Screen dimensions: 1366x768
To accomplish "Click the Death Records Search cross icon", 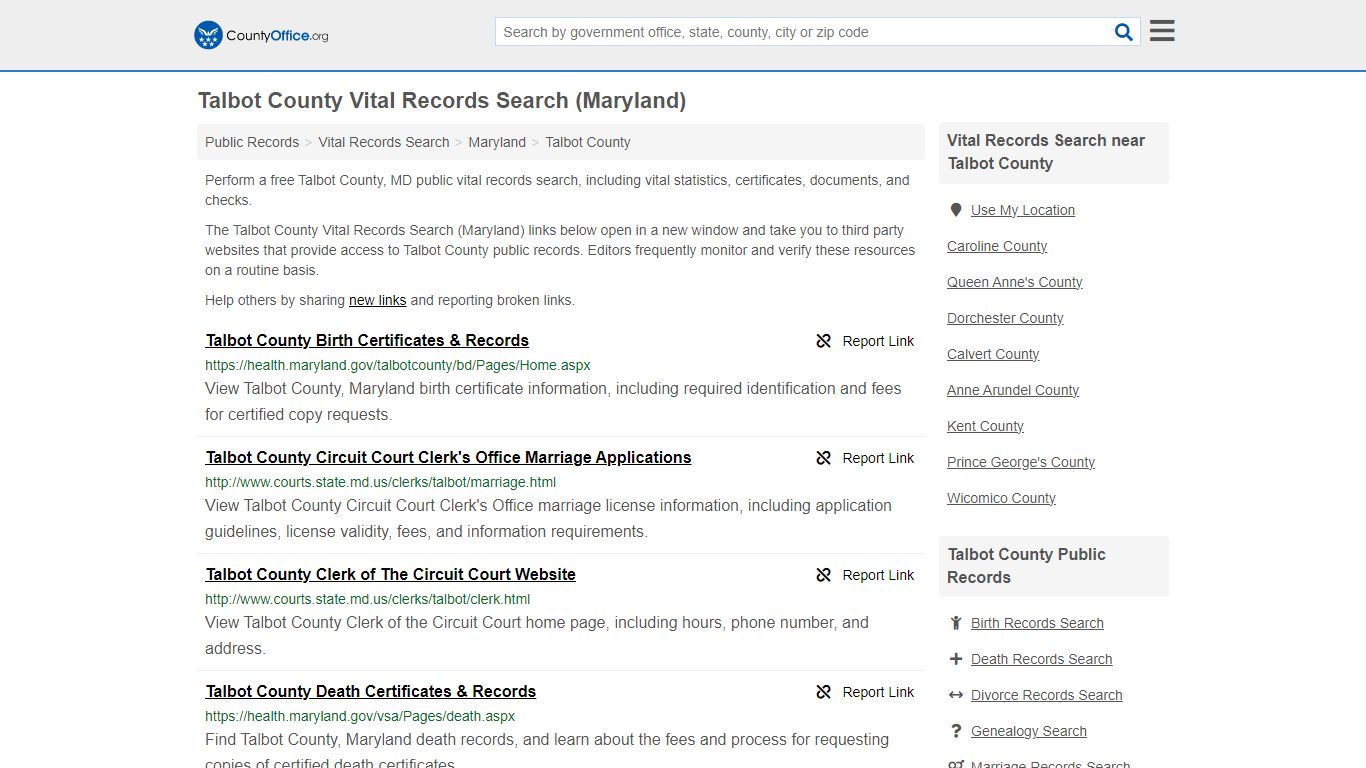I will 956,659.
